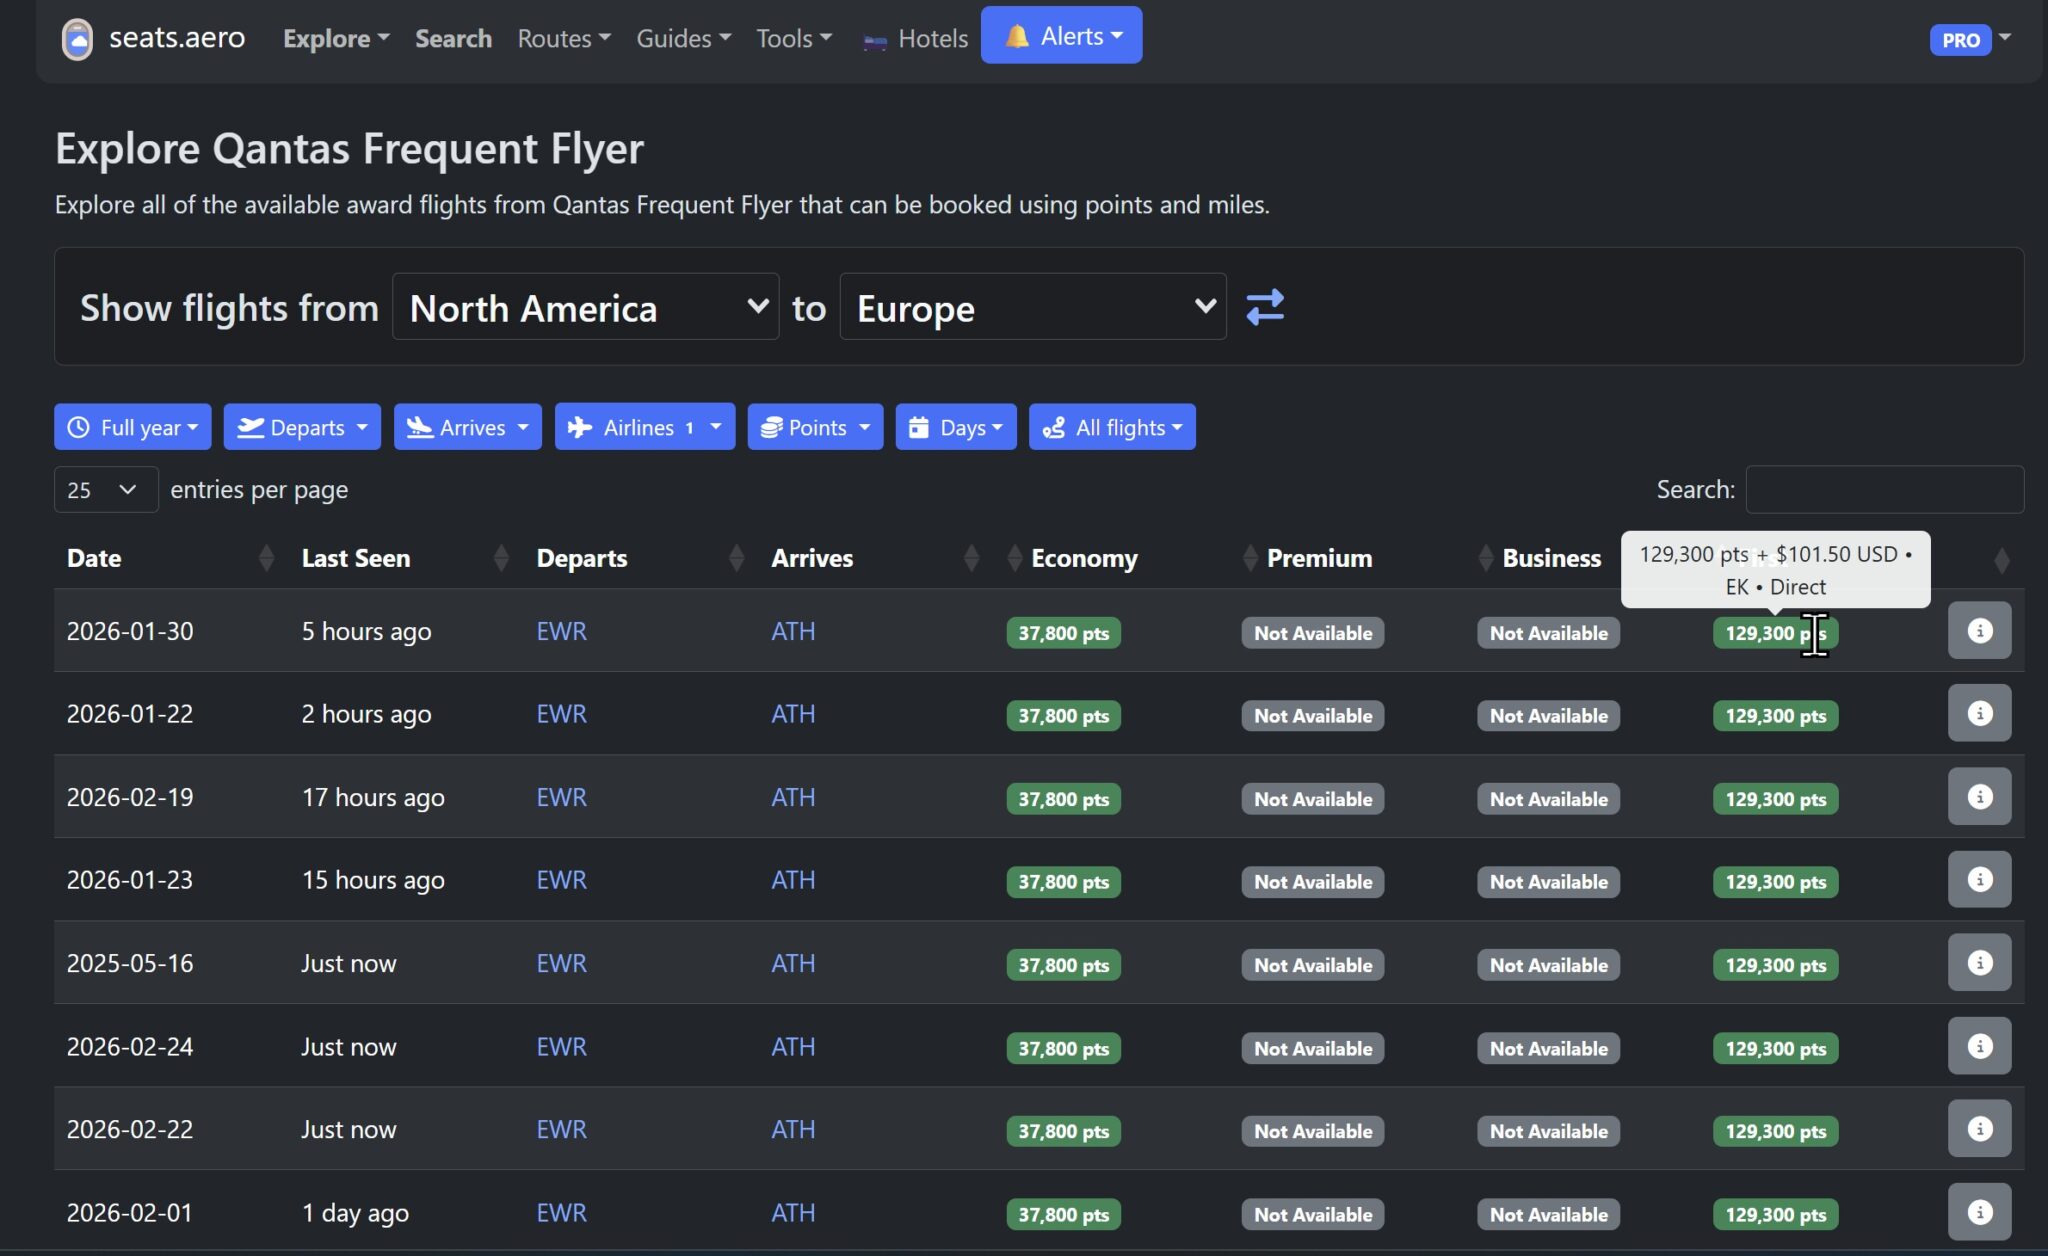Image resolution: width=2048 pixels, height=1256 pixels.
Task: Click the "Explore Qantas Frequent Flyer" heading
Action: click(349, 149)
